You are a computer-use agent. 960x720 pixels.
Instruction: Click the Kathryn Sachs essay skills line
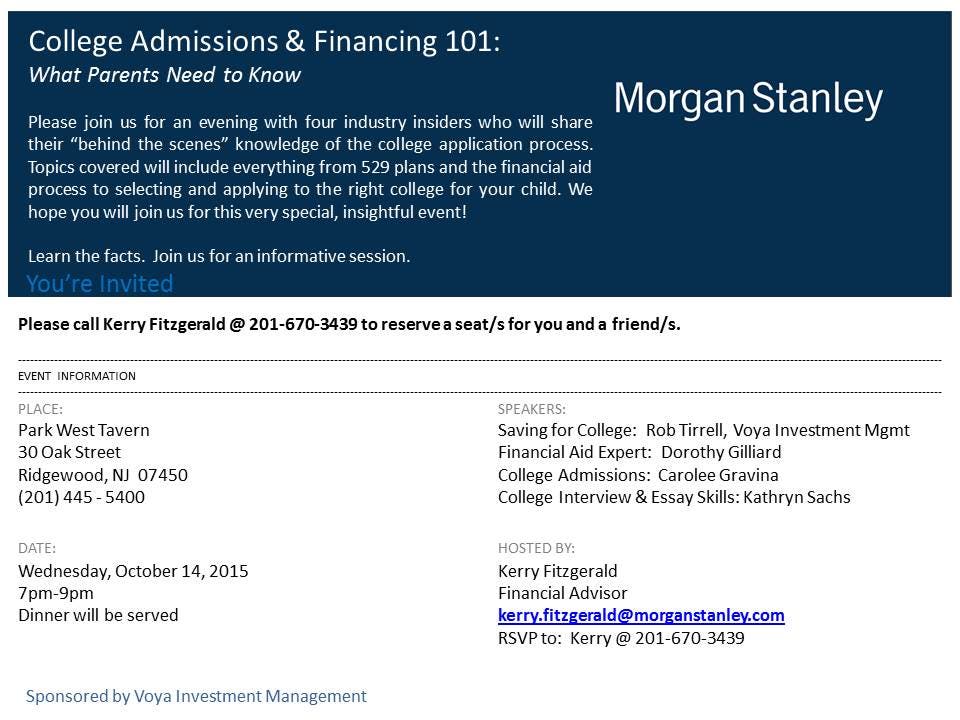[674, 496]
